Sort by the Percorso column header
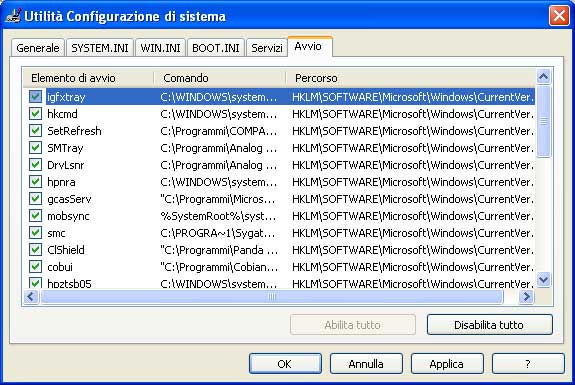Viewport: 575px width, 385px height. point(410,78)
